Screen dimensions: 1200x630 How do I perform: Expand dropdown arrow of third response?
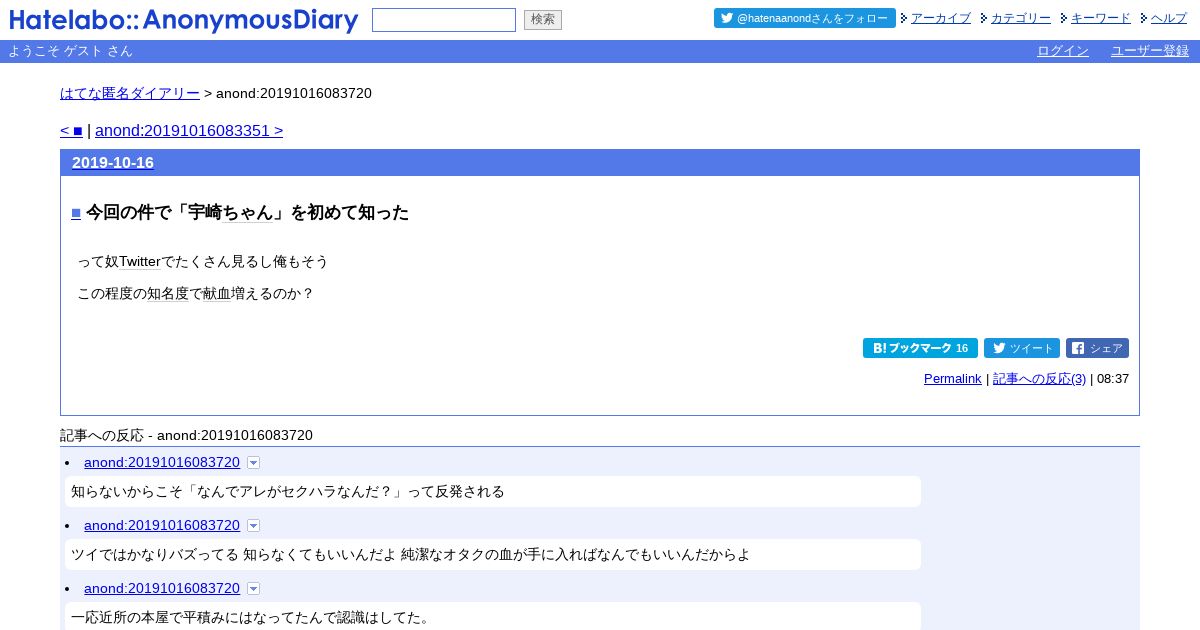tap(253, 589)
